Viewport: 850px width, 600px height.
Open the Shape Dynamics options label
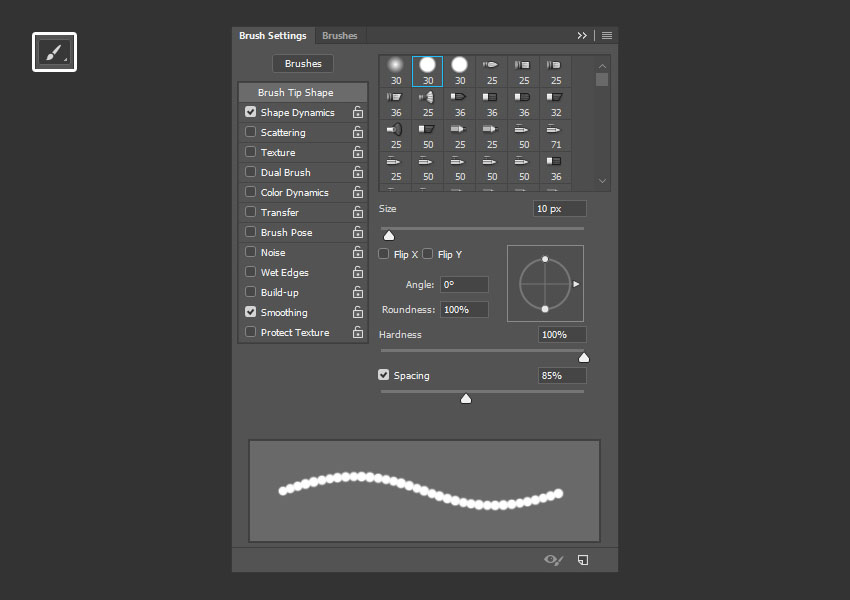(298, 113)
